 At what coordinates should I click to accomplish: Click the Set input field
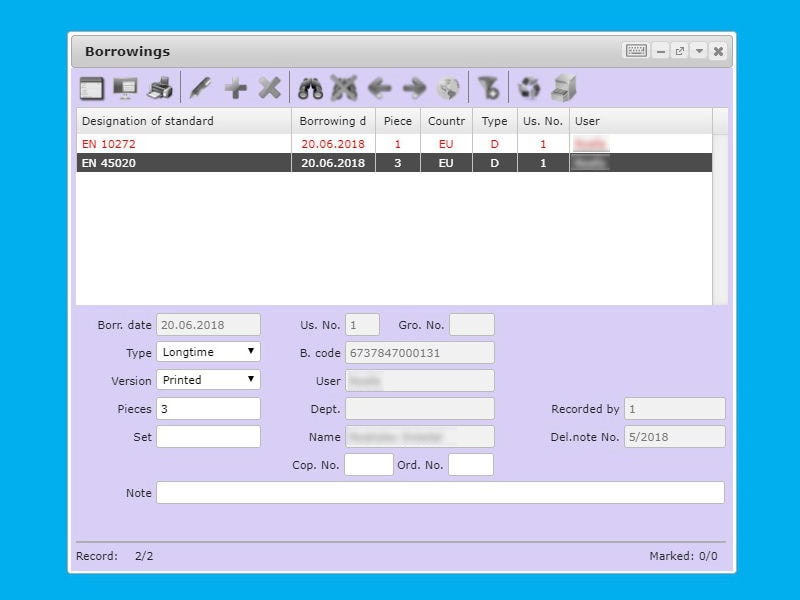pos(208,437)
